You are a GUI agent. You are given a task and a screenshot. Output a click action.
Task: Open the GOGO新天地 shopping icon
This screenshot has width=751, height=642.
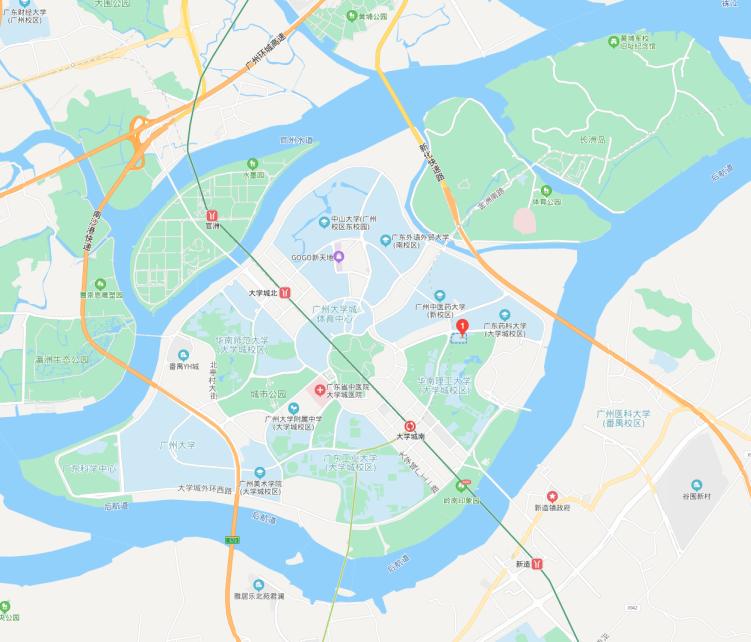(339, 257)
